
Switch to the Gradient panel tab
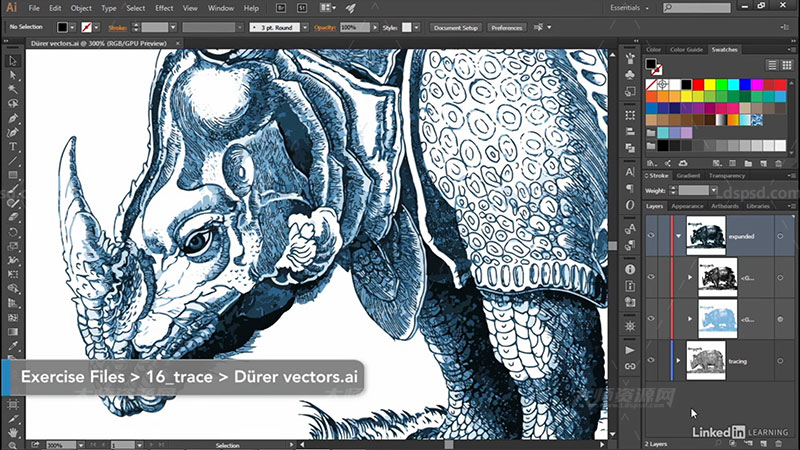[688, 176]
